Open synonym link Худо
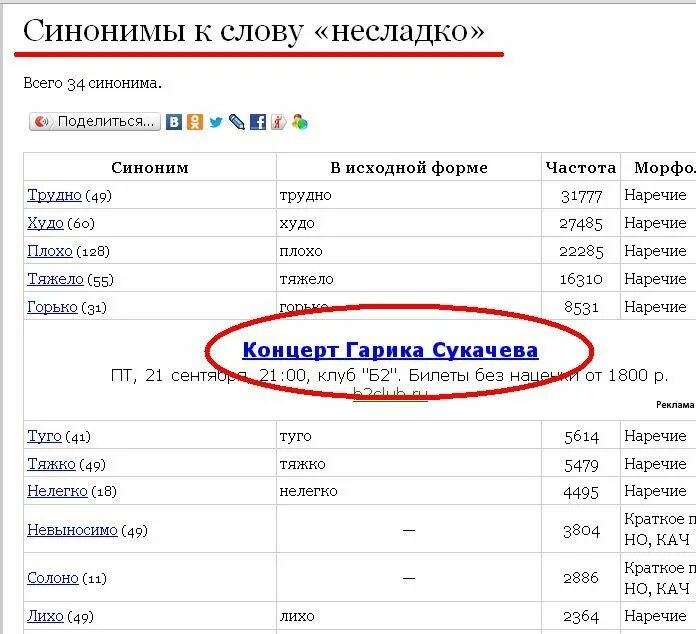Image resolution: width=696 pixels, height=634 pixels. (x=45, y=223)
